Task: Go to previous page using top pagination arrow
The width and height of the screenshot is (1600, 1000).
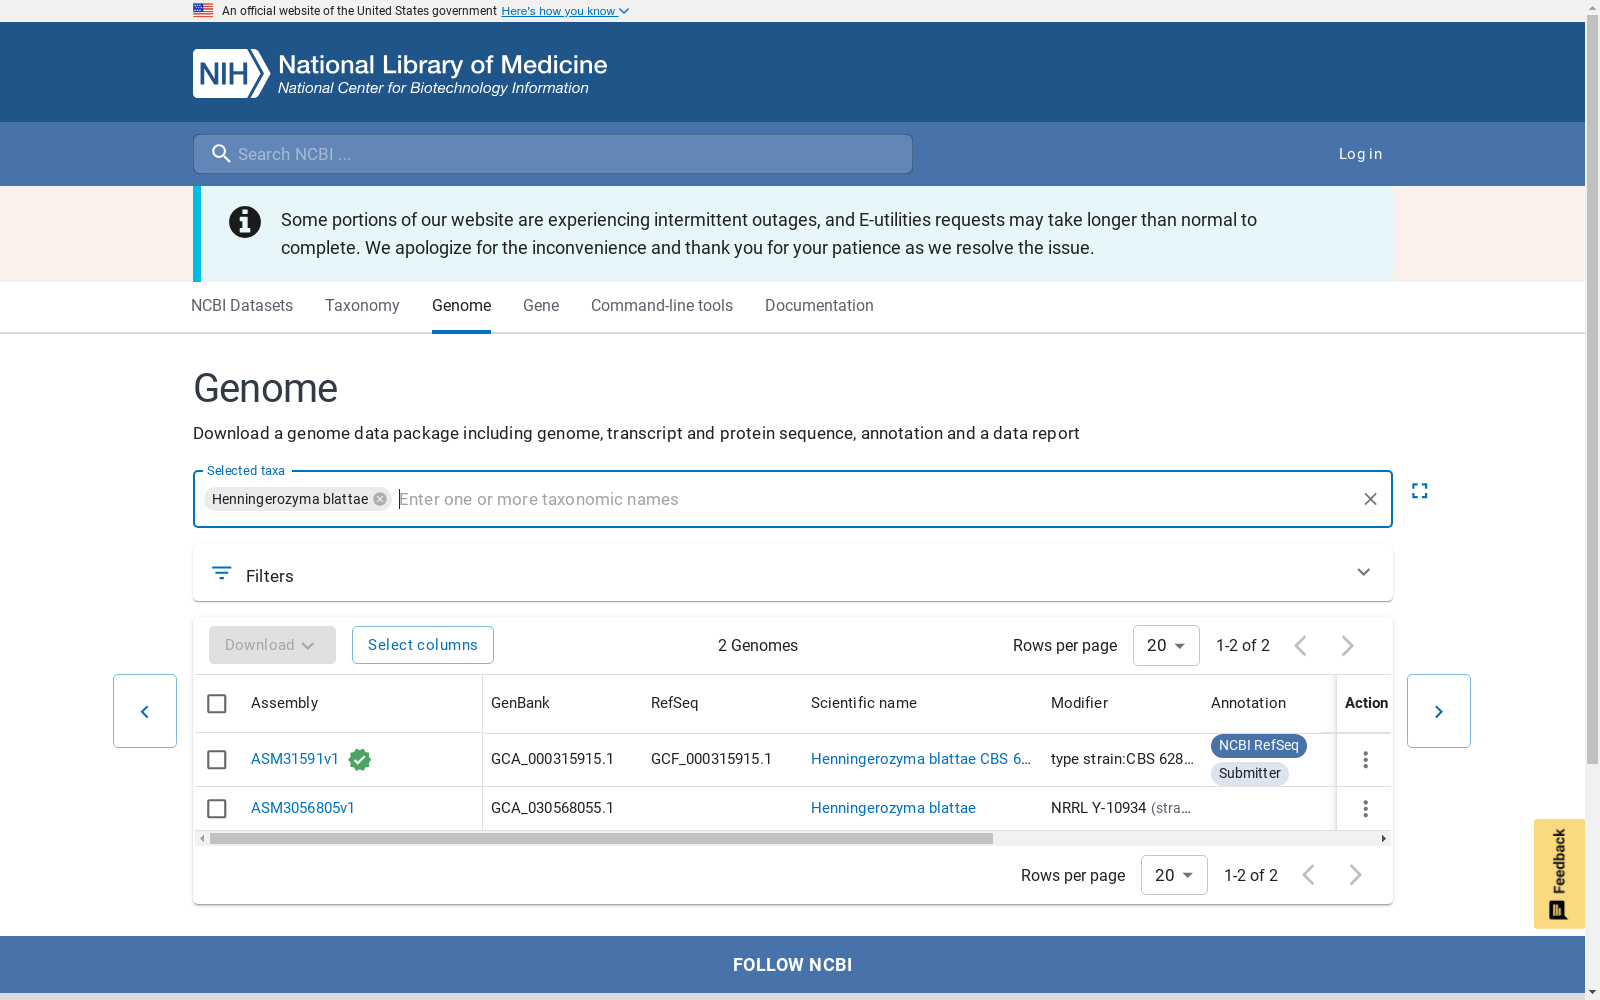Action: coord(1300,646)
